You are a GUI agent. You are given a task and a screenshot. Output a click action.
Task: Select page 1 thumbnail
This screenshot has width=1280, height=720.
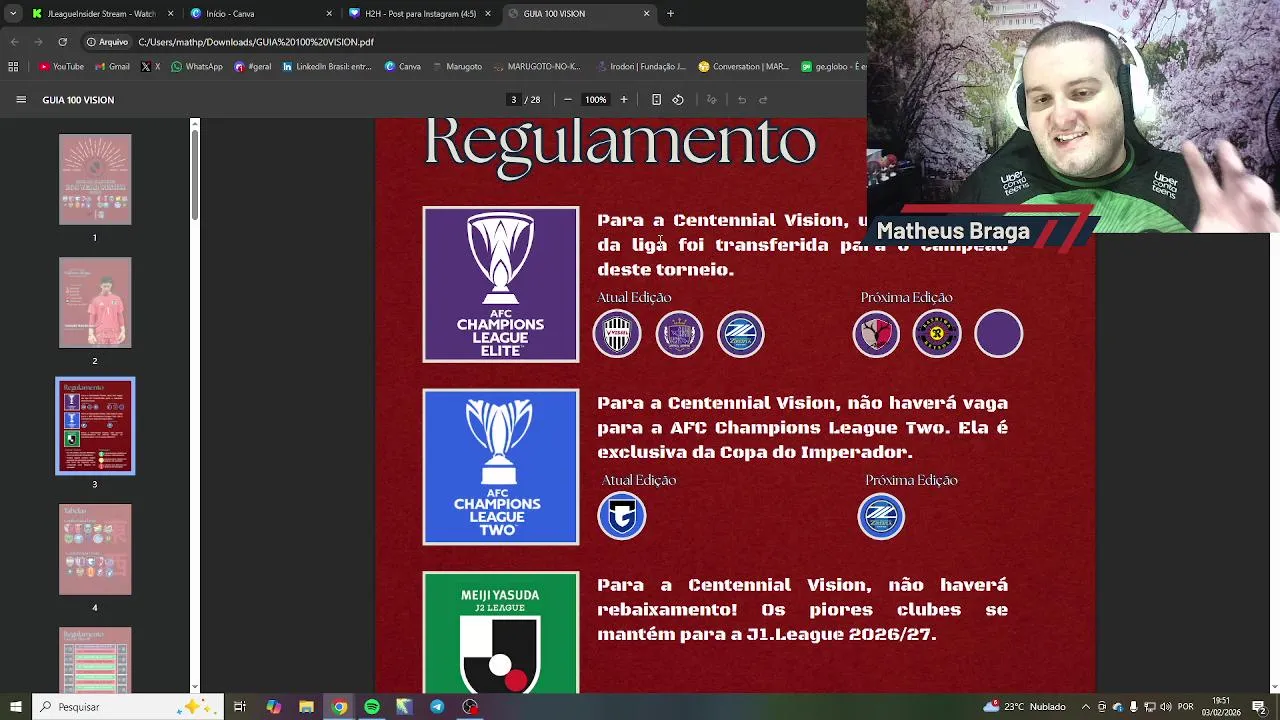click(95, 180)
